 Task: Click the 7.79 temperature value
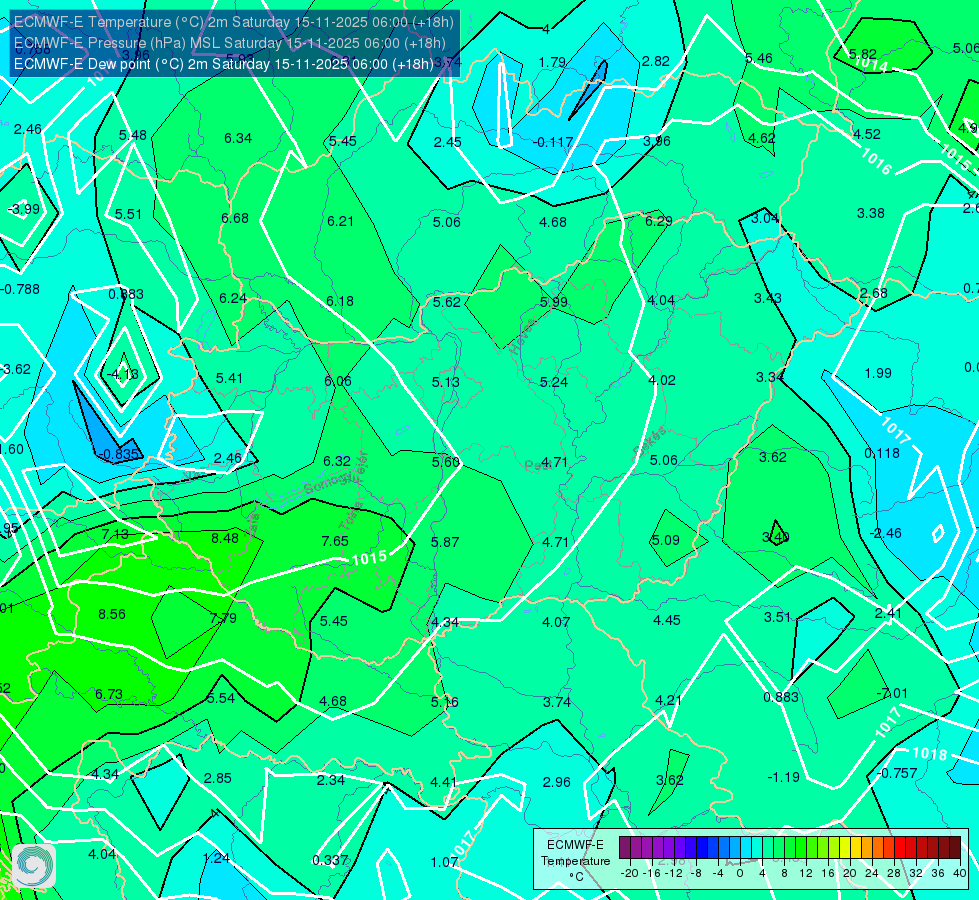point(223,618)
